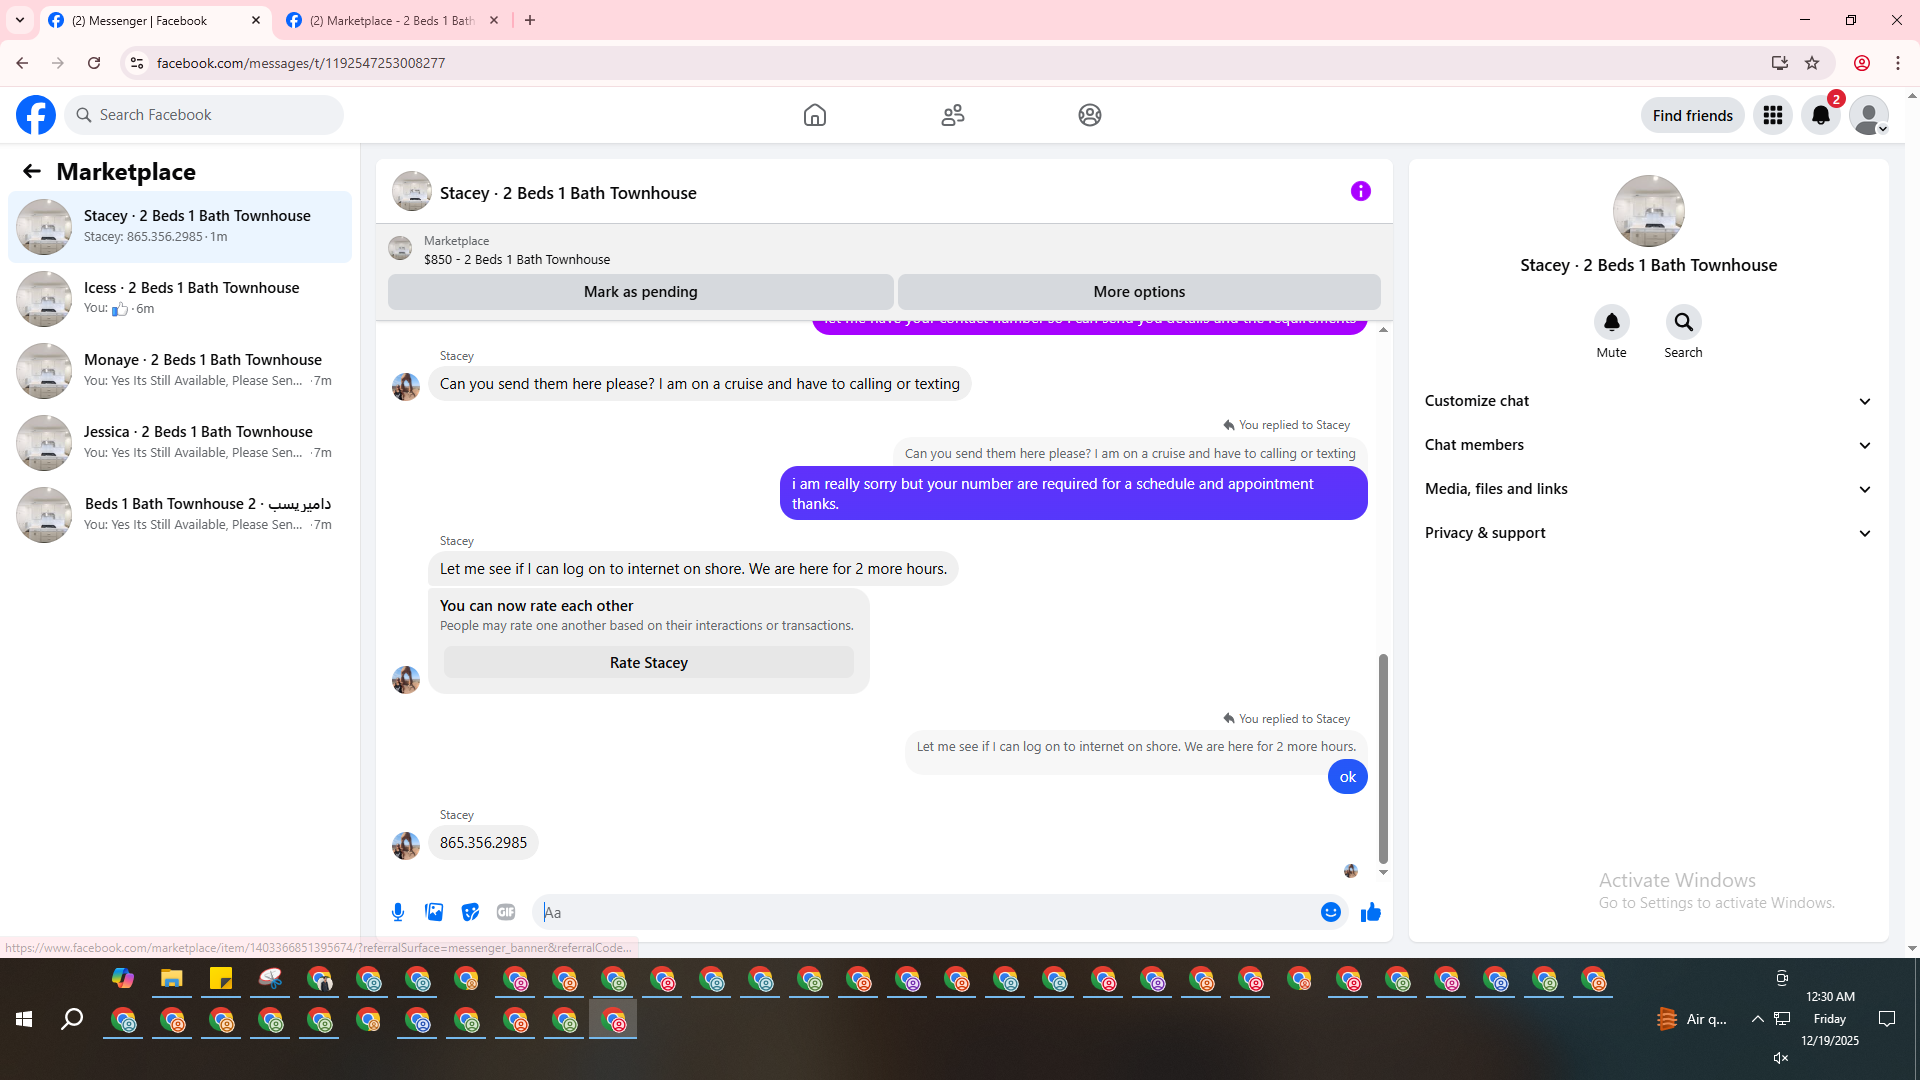
Task: Open Facebook notifications bell
Action: pos(1820,115)
